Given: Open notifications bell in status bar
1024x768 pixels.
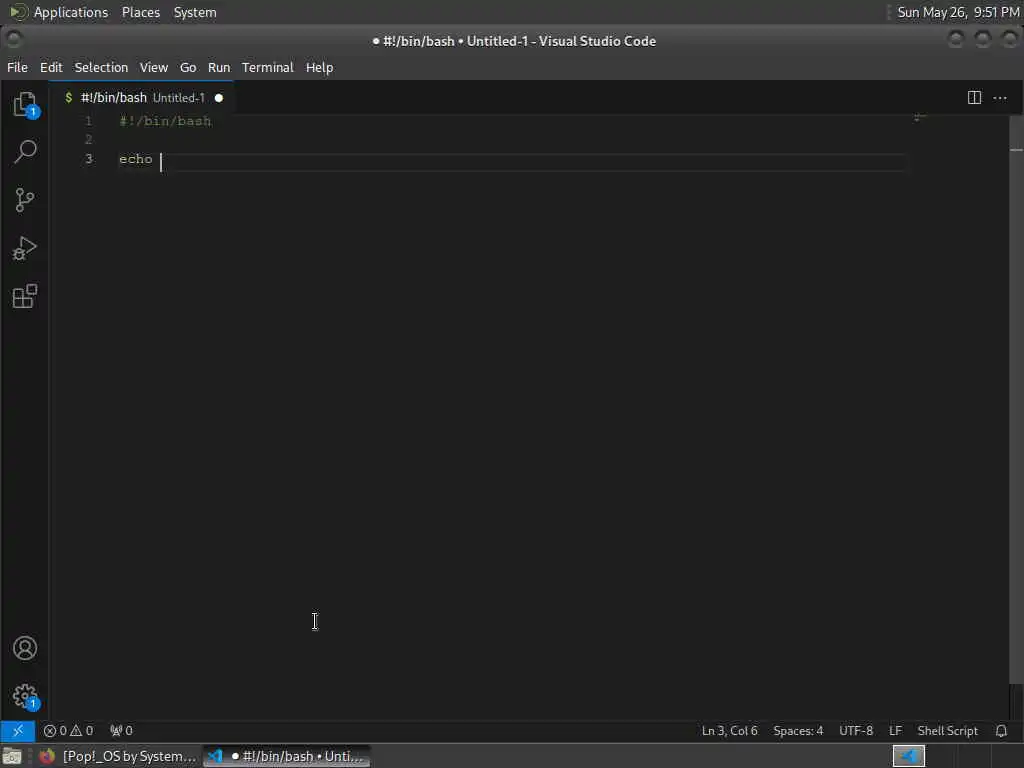Looking at the screenshot, I should (1001, 731).
